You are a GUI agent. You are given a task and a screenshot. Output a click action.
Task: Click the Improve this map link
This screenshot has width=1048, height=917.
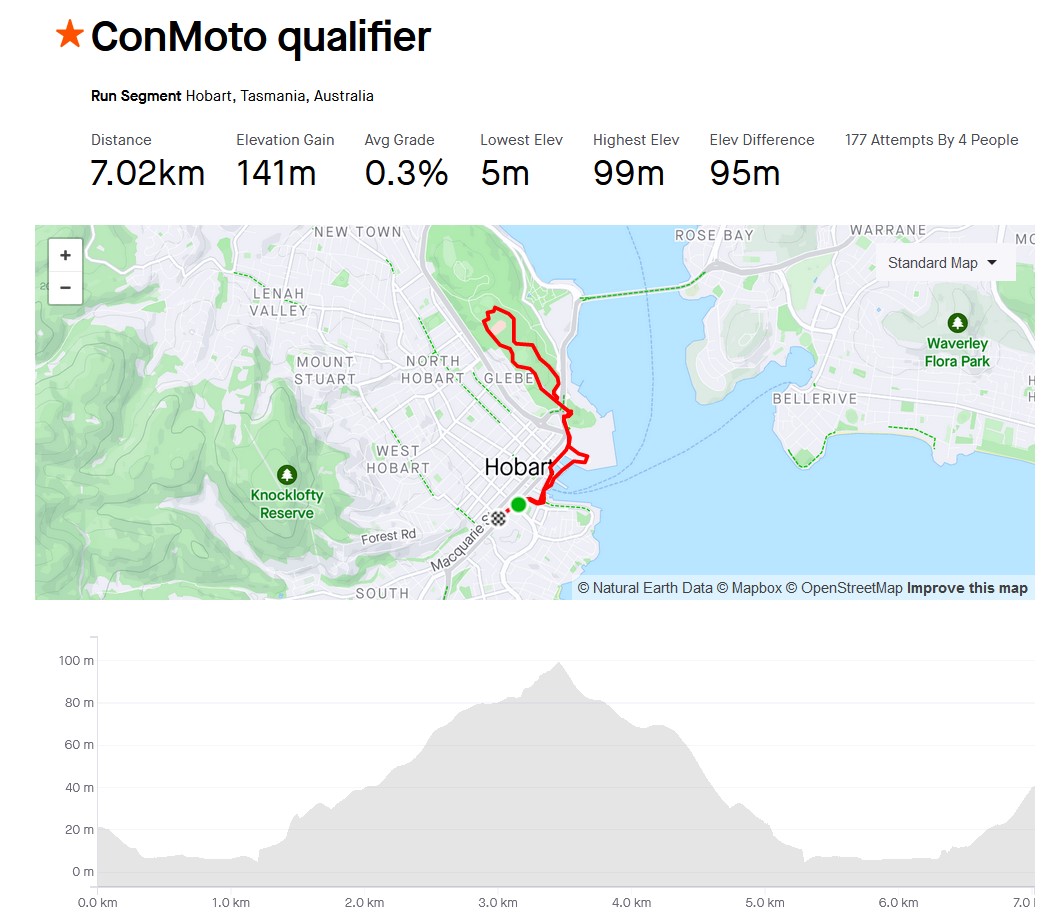(967, 588)
